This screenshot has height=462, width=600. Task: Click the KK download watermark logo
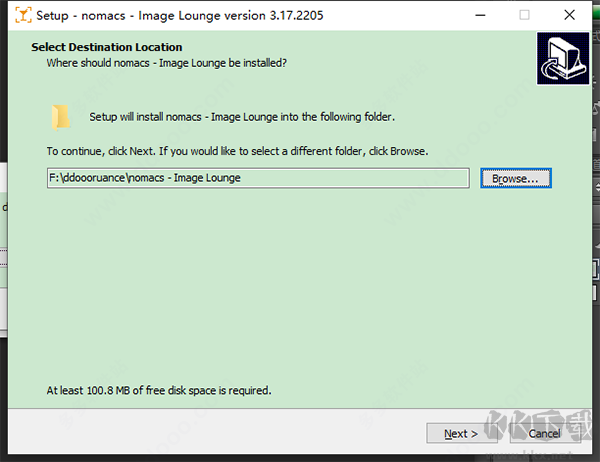coord(539,425)
